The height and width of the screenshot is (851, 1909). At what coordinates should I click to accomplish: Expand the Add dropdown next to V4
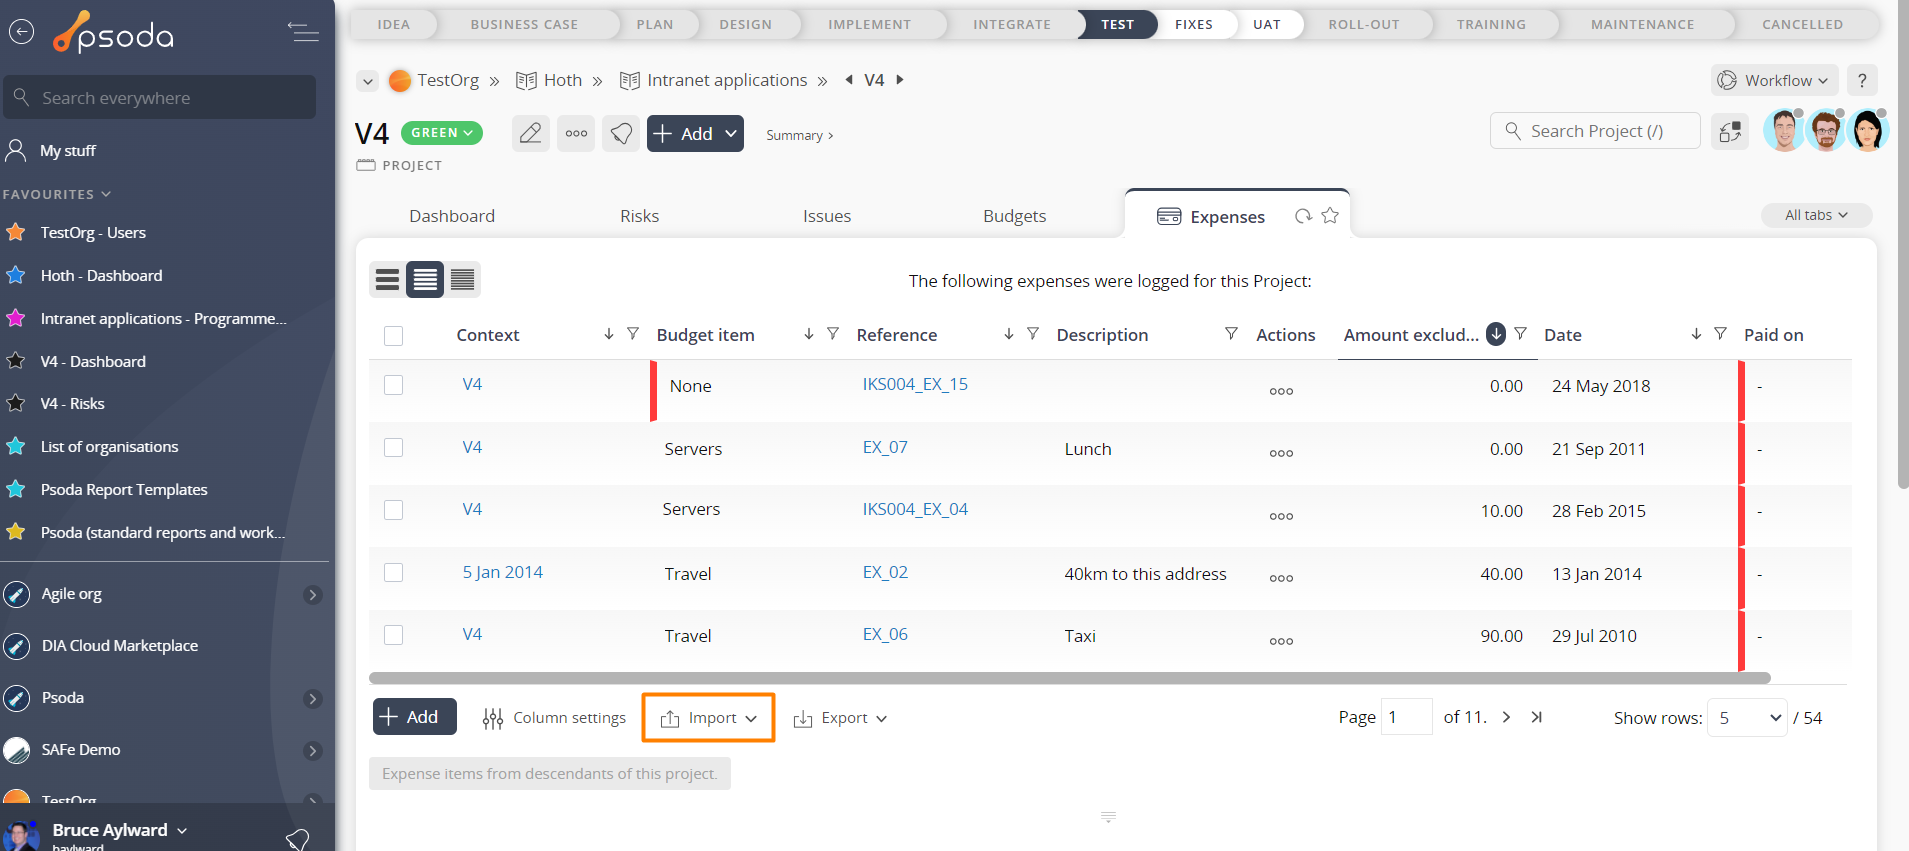click(x=731, y=133)
